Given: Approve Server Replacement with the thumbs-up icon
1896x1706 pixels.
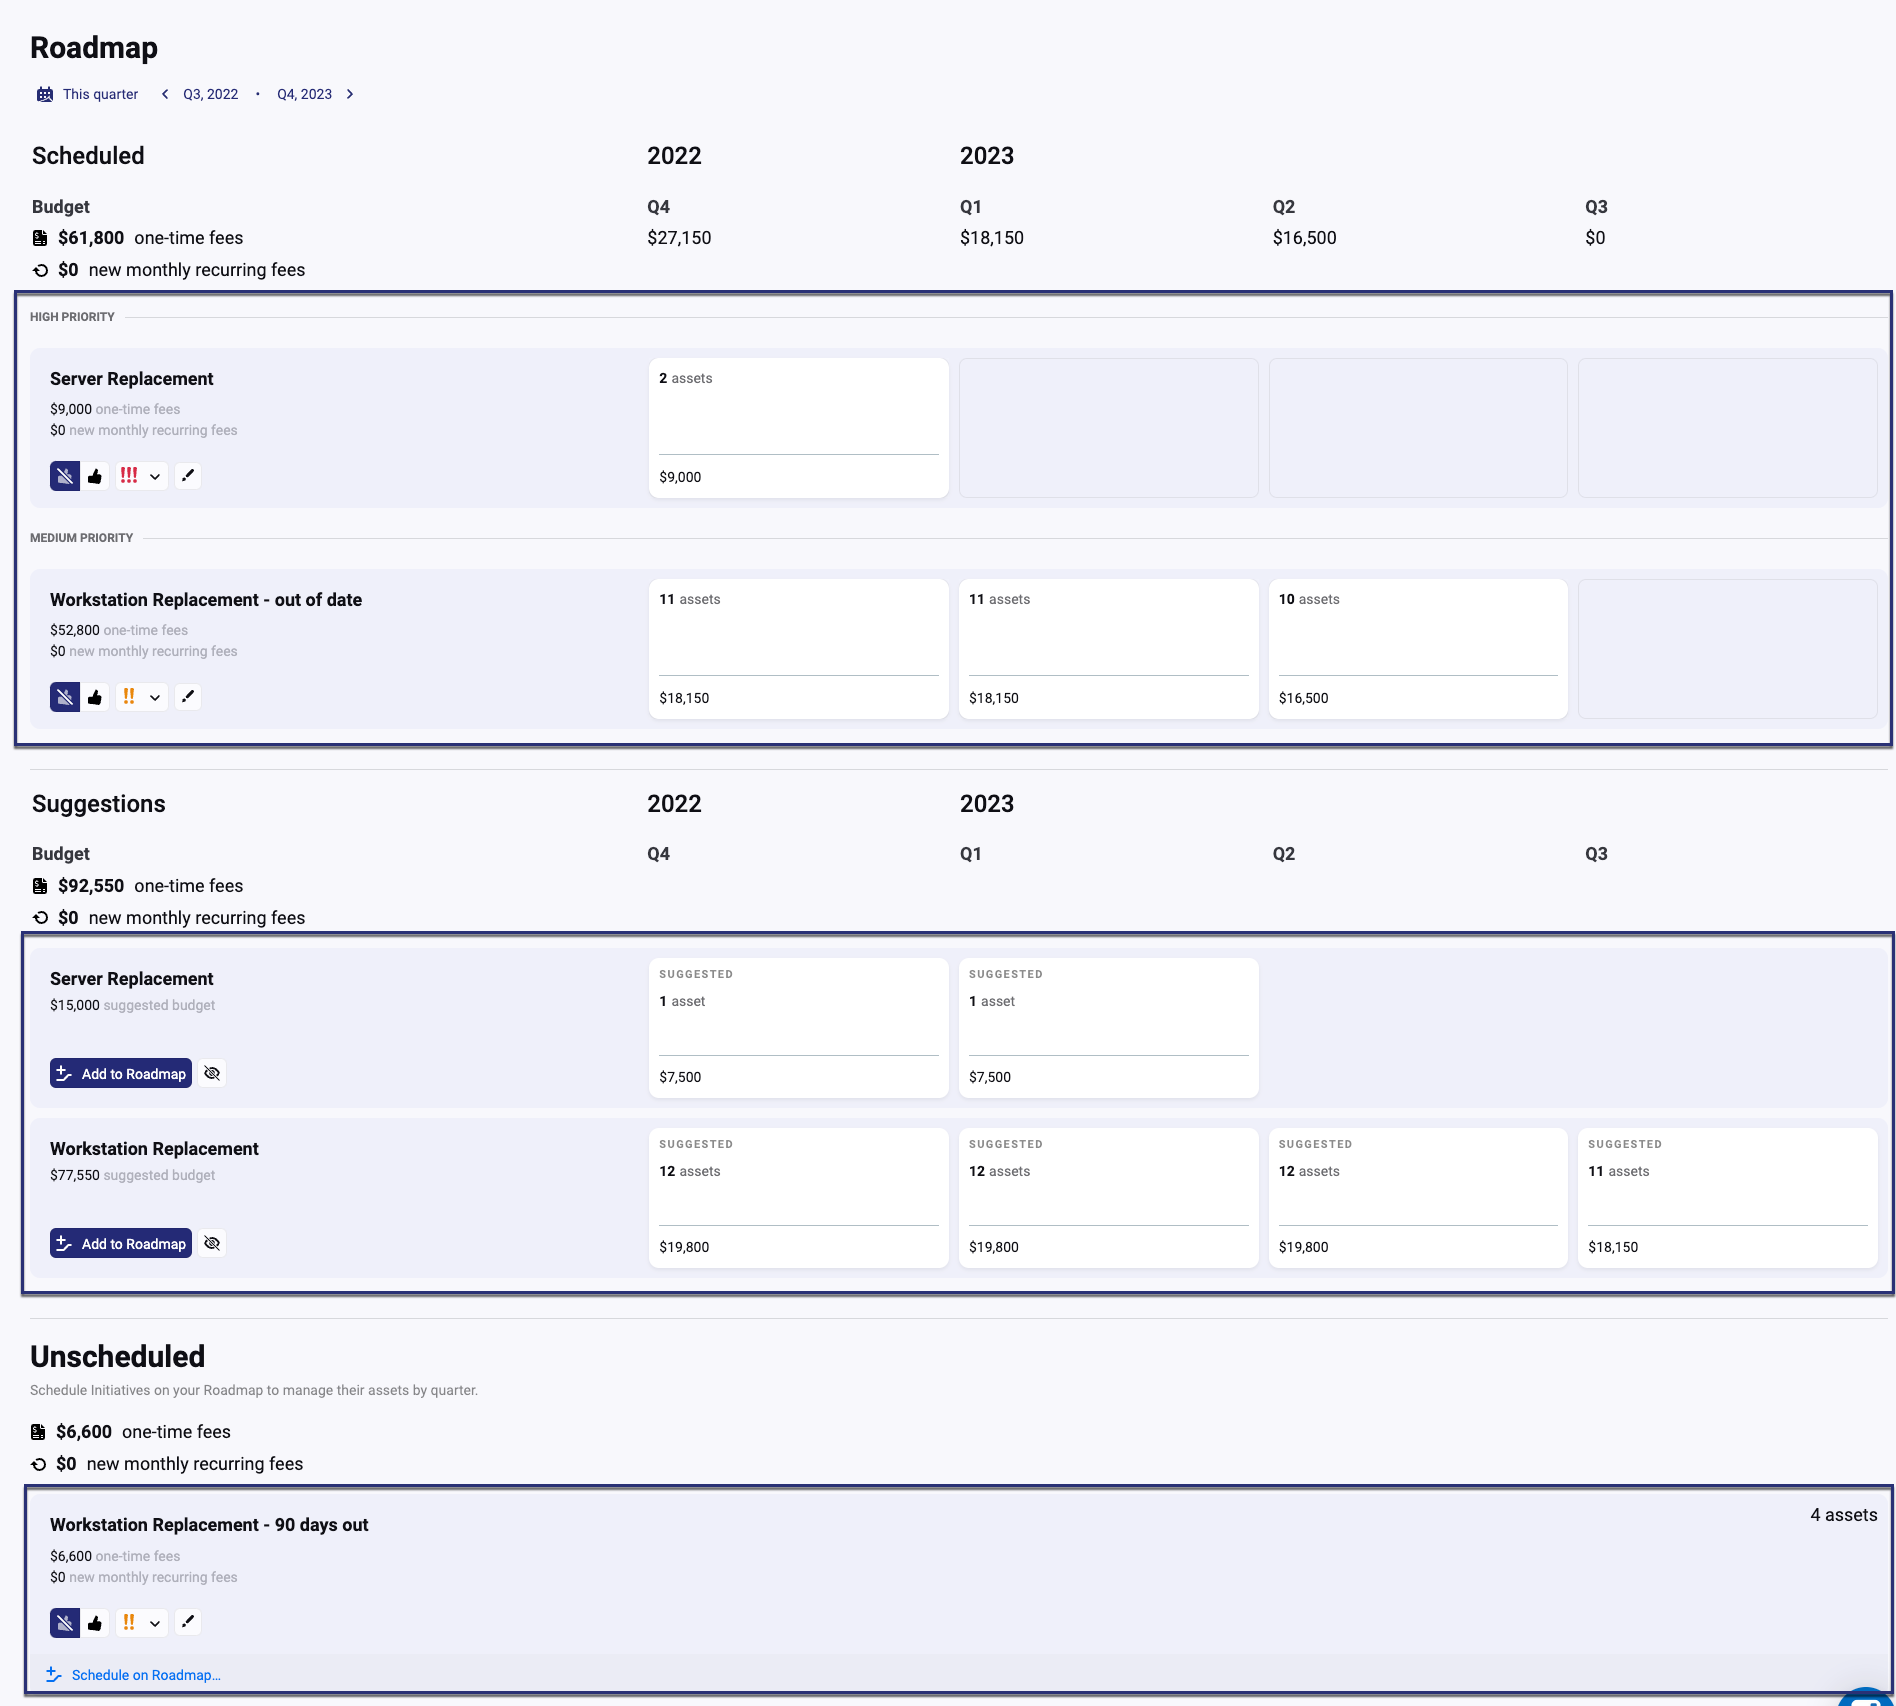Looking at the screenshot, I should (x=95, y=476).
